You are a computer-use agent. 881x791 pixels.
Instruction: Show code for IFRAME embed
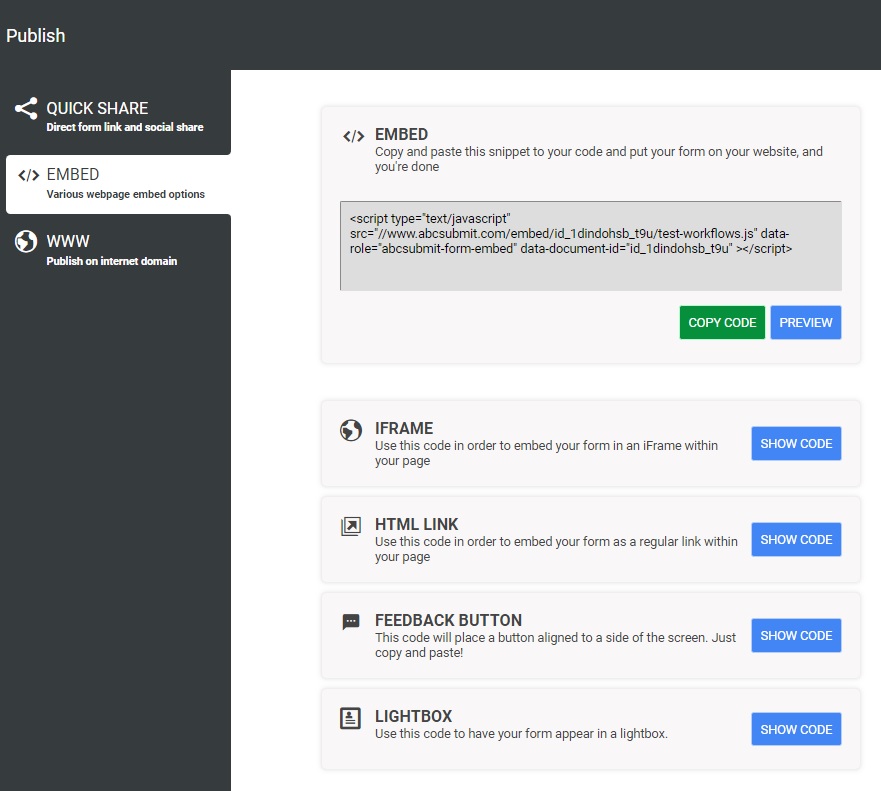pyautogui.click(x=796, y=444)
